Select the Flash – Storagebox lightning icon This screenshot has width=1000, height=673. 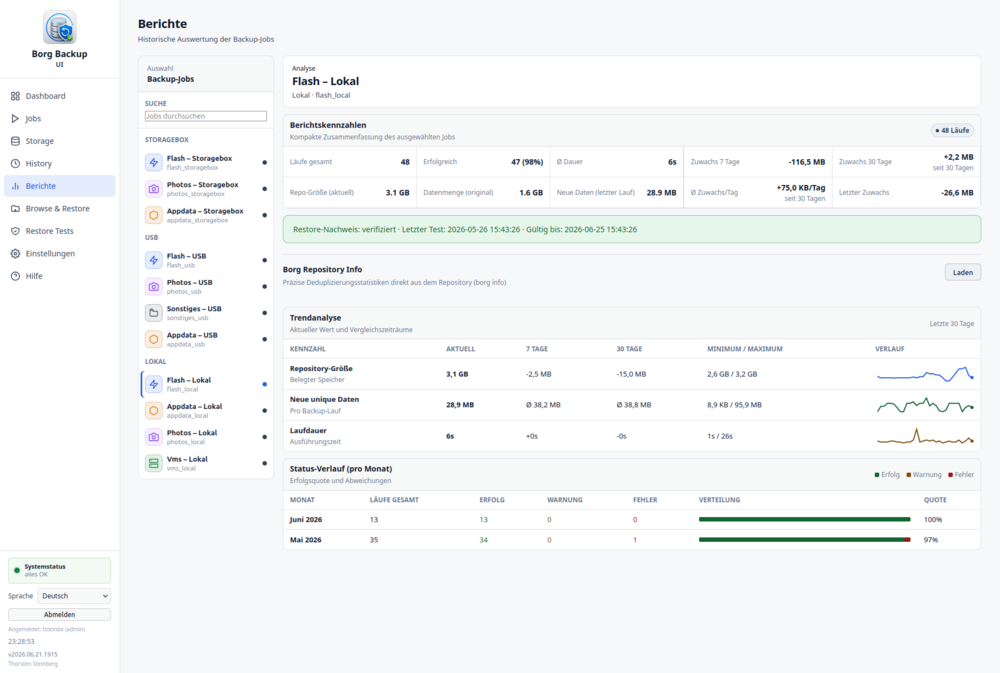click(x=154, y=163)
